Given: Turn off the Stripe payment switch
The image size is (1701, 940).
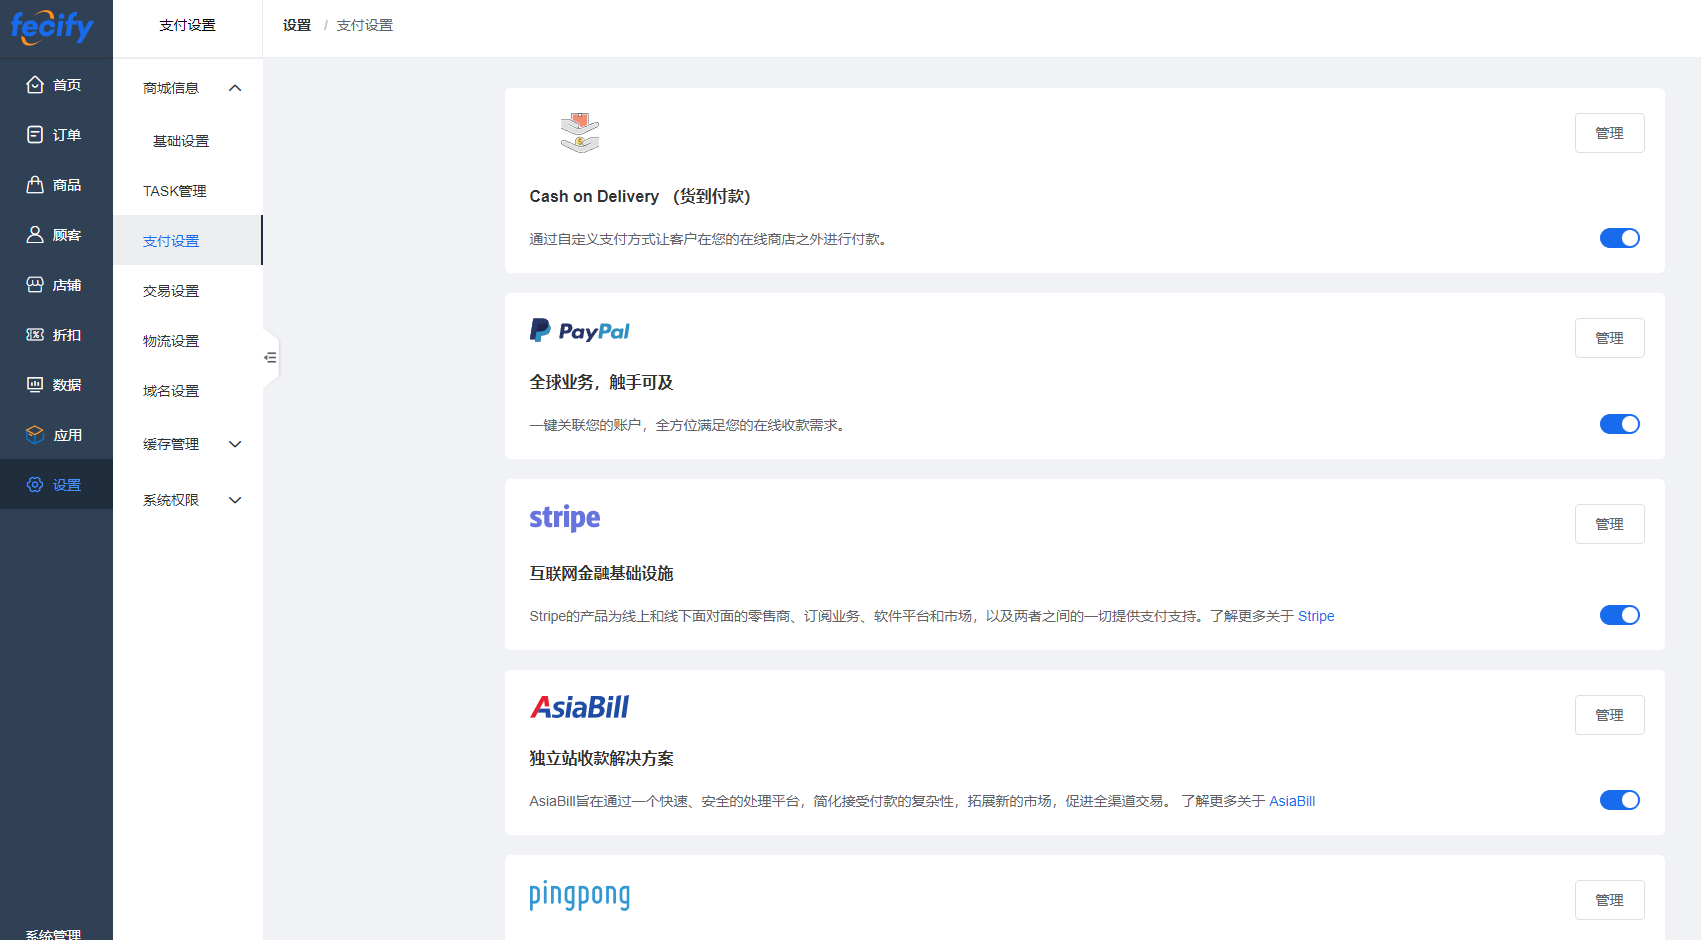Looking at the screenshot, I should (1620, 615).
